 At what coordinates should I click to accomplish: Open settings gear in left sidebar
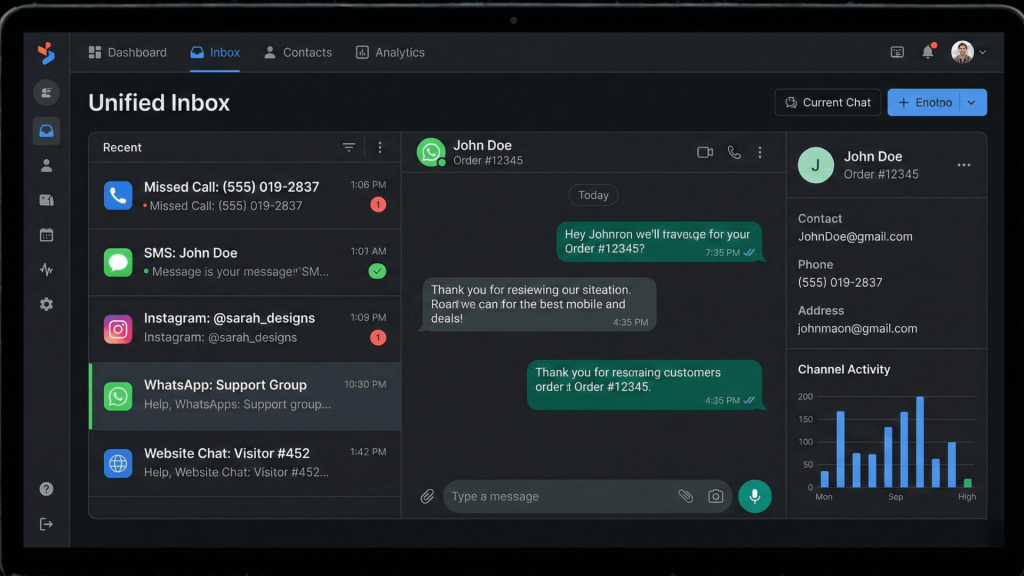[46, 304]
